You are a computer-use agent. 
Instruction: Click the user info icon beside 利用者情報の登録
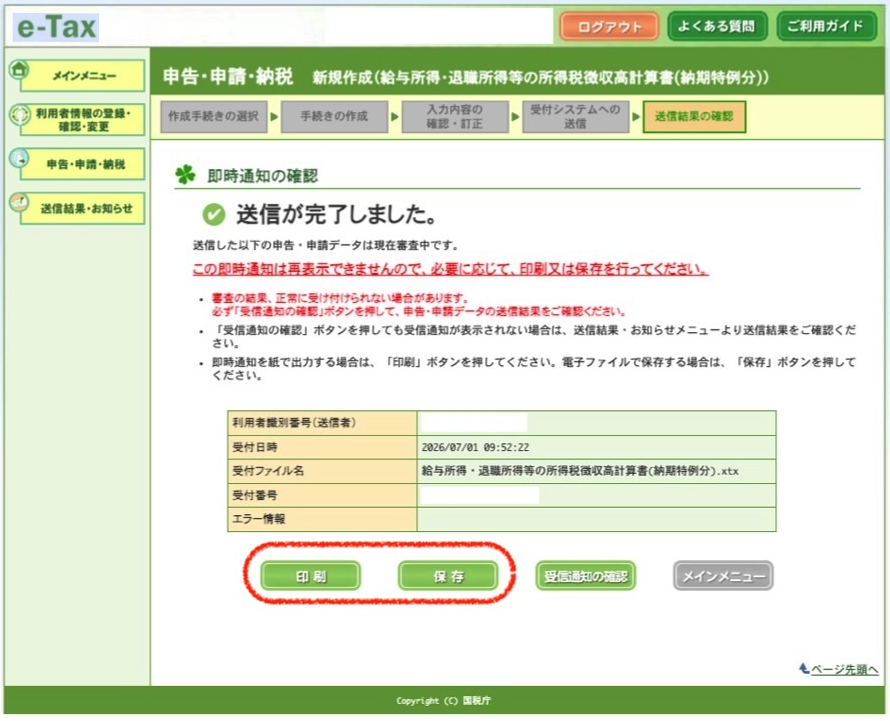pos(20,115)
